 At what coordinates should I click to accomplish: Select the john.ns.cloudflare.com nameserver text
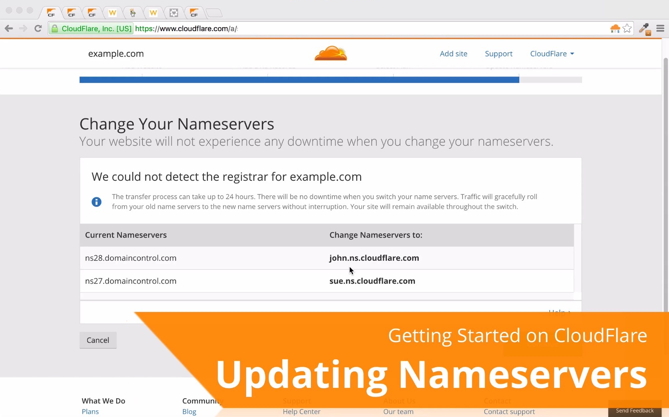[374, 258]
